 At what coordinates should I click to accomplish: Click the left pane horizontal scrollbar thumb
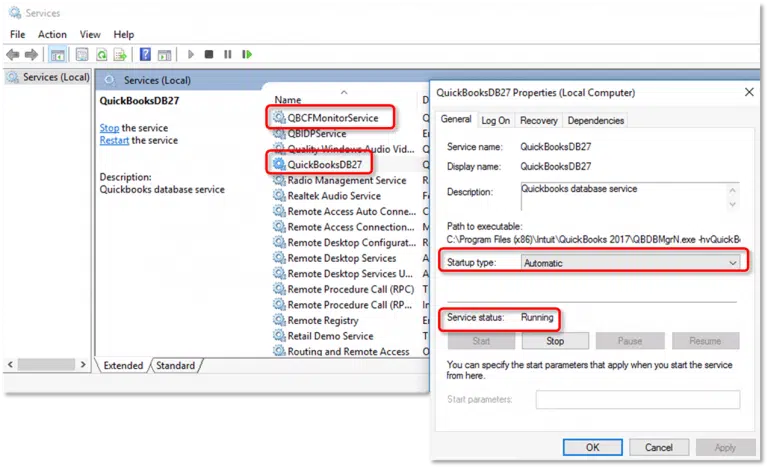pyautogui.click(x=46, y=365)
